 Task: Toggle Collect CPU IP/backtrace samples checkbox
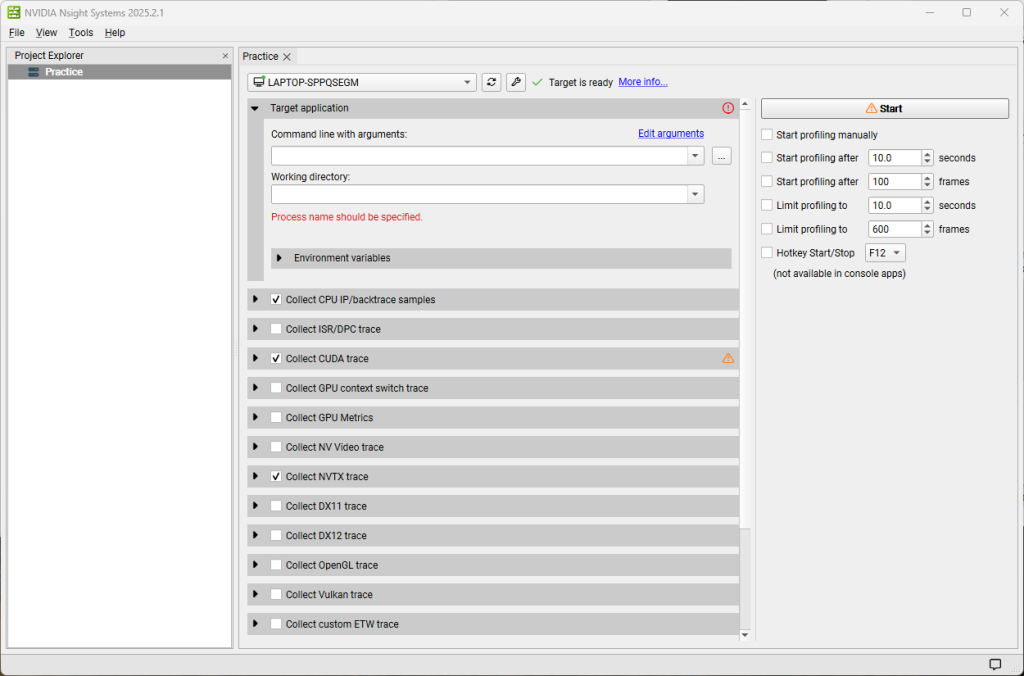[x=276, y=300]
